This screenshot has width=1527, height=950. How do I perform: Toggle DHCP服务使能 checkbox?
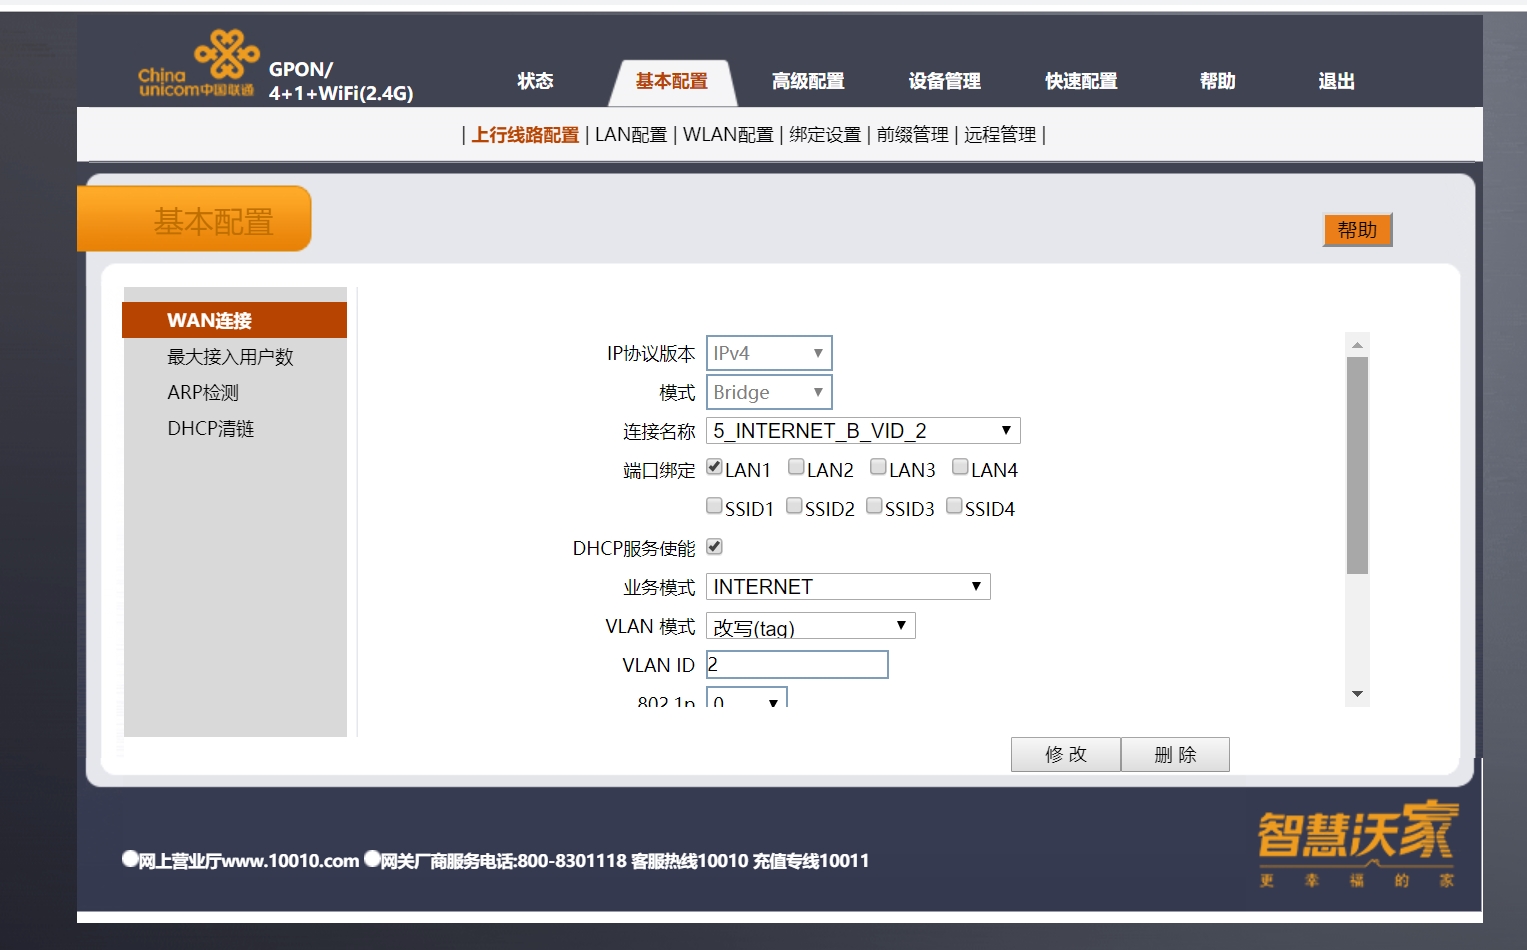click(714, 547)
